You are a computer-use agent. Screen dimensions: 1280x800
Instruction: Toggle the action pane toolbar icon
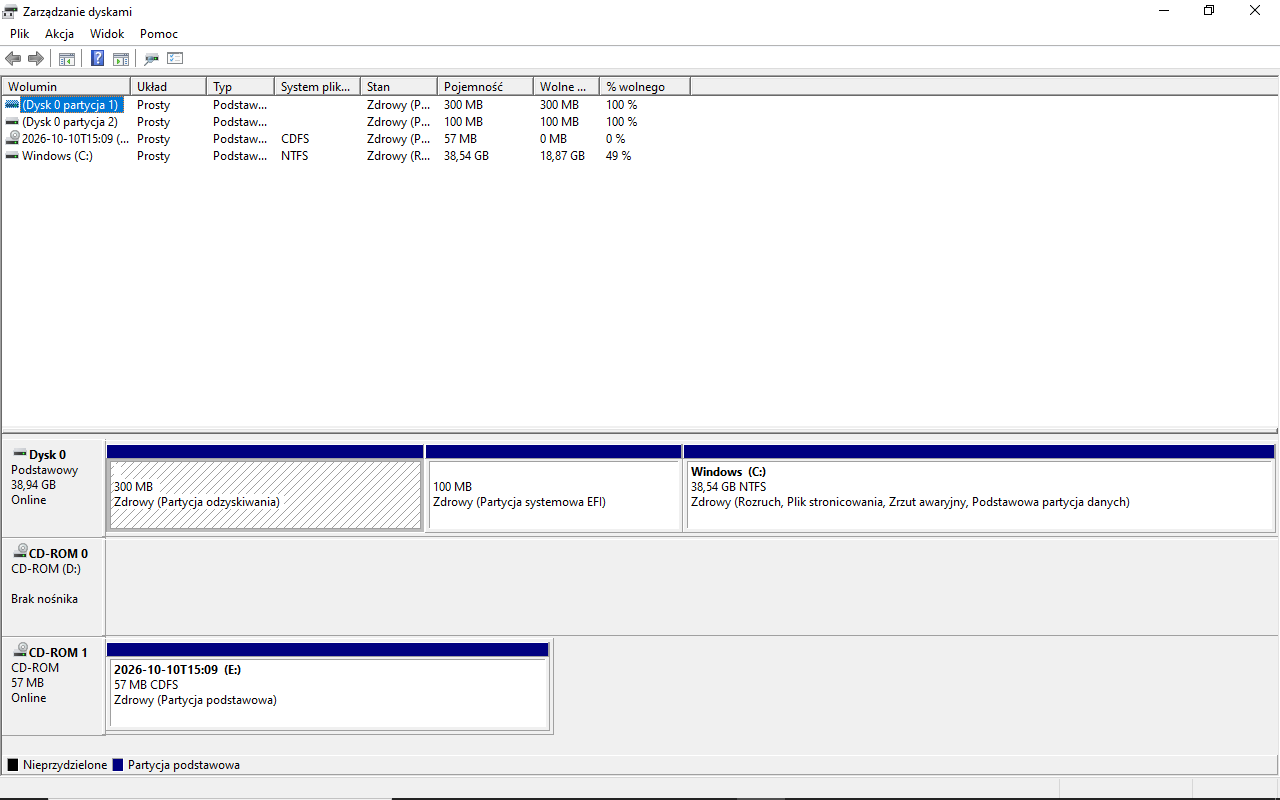(121, 59)
